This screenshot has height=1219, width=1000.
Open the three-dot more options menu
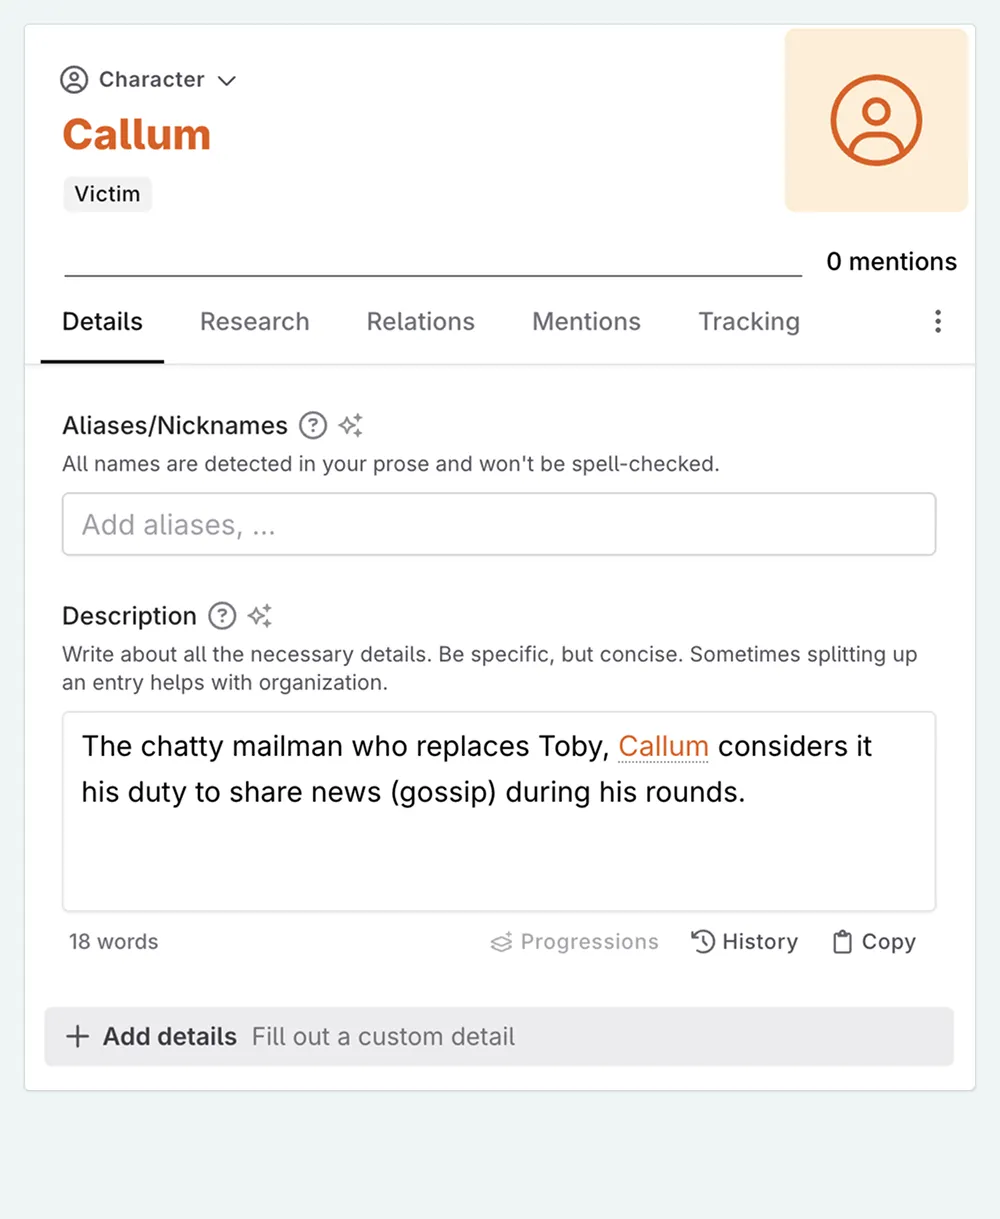[937, 321]
